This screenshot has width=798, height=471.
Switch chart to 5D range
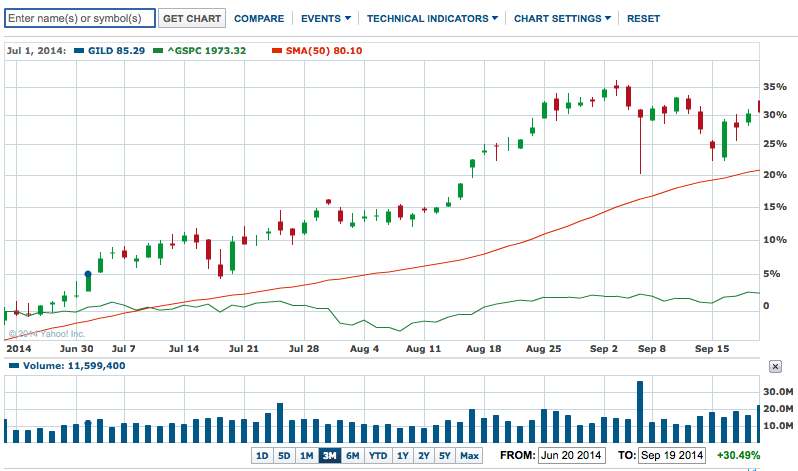284,456
